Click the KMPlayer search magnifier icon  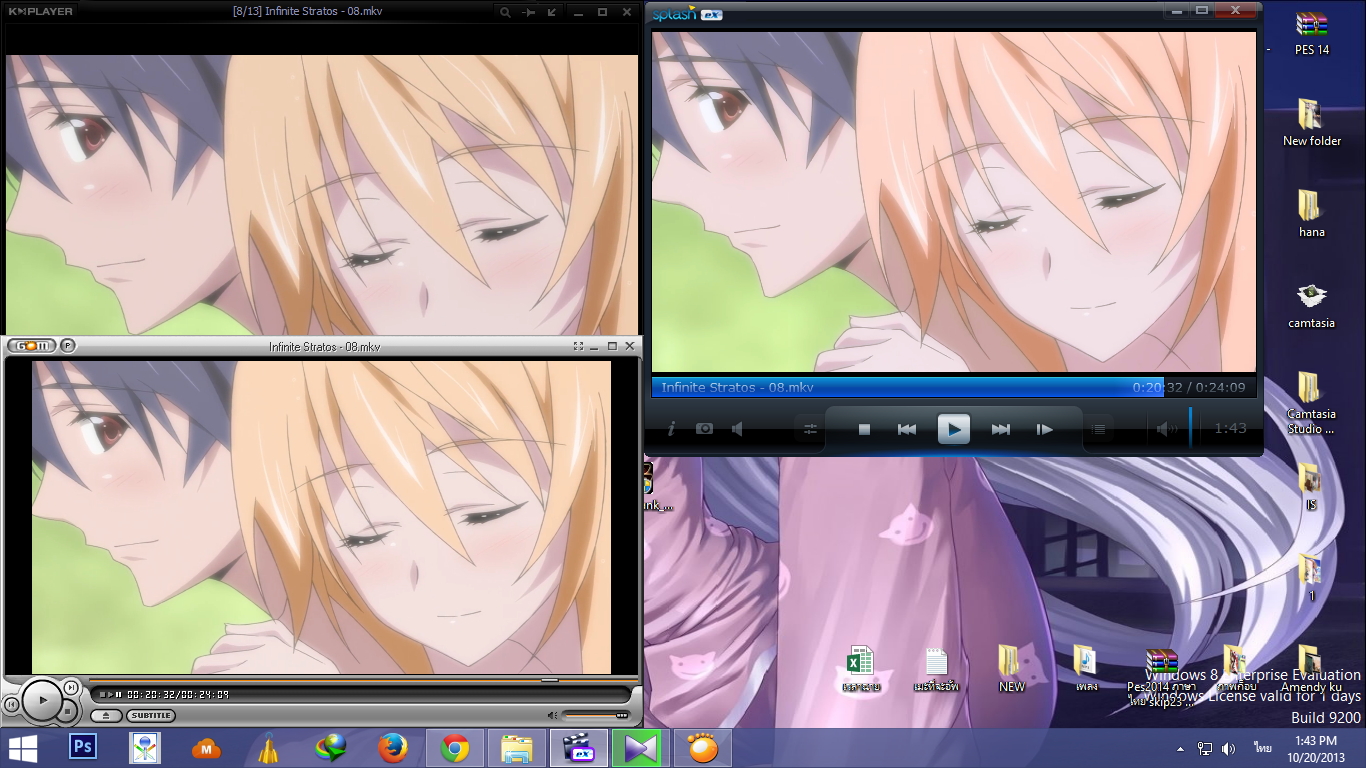[505, 12]
